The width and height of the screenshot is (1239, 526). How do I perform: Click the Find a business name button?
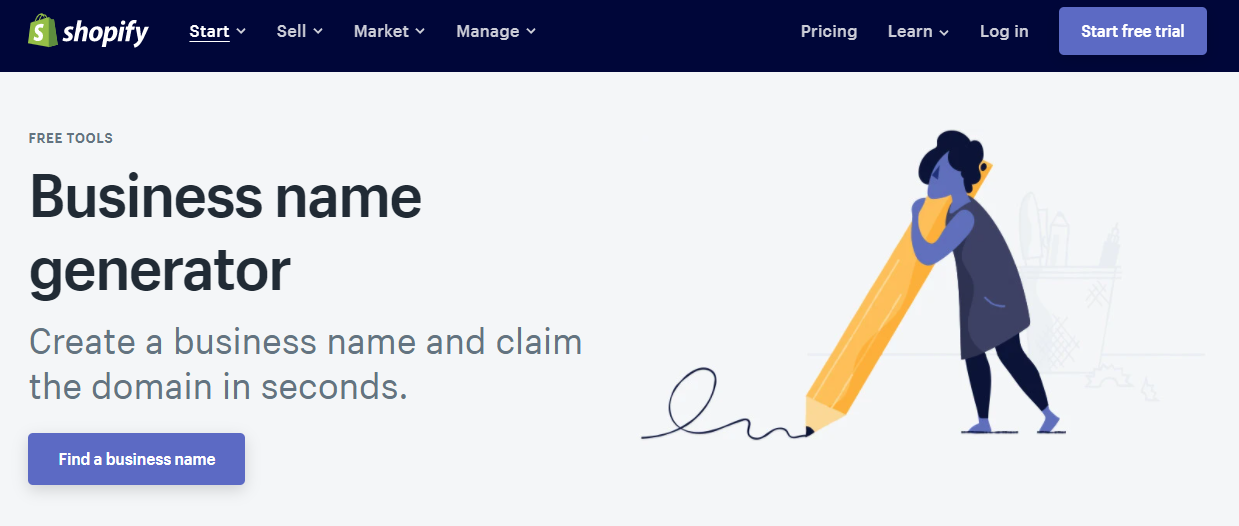[x=136, y=459]
